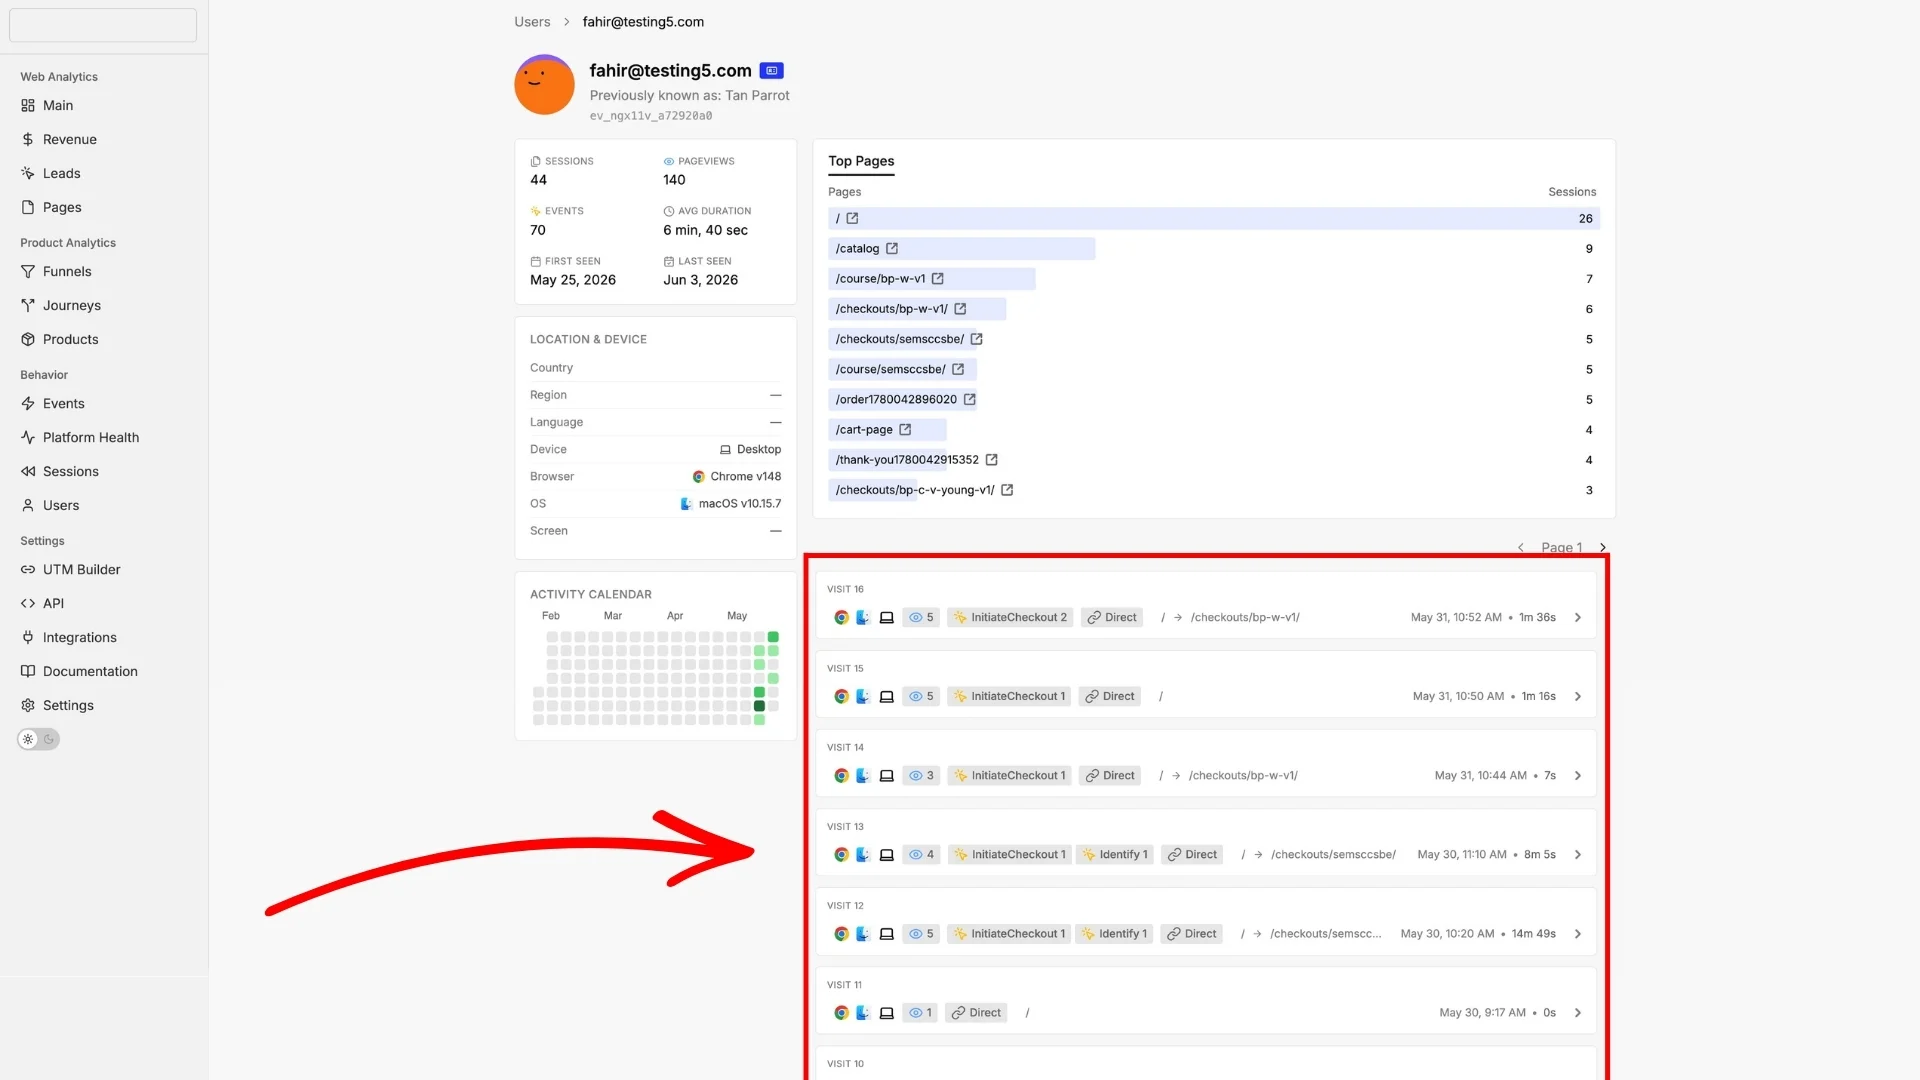Viewport: 1920px width, 1080px height.
Task: Click the macOS Finder icon in Visit 13
Action: [x=863, y=854]
